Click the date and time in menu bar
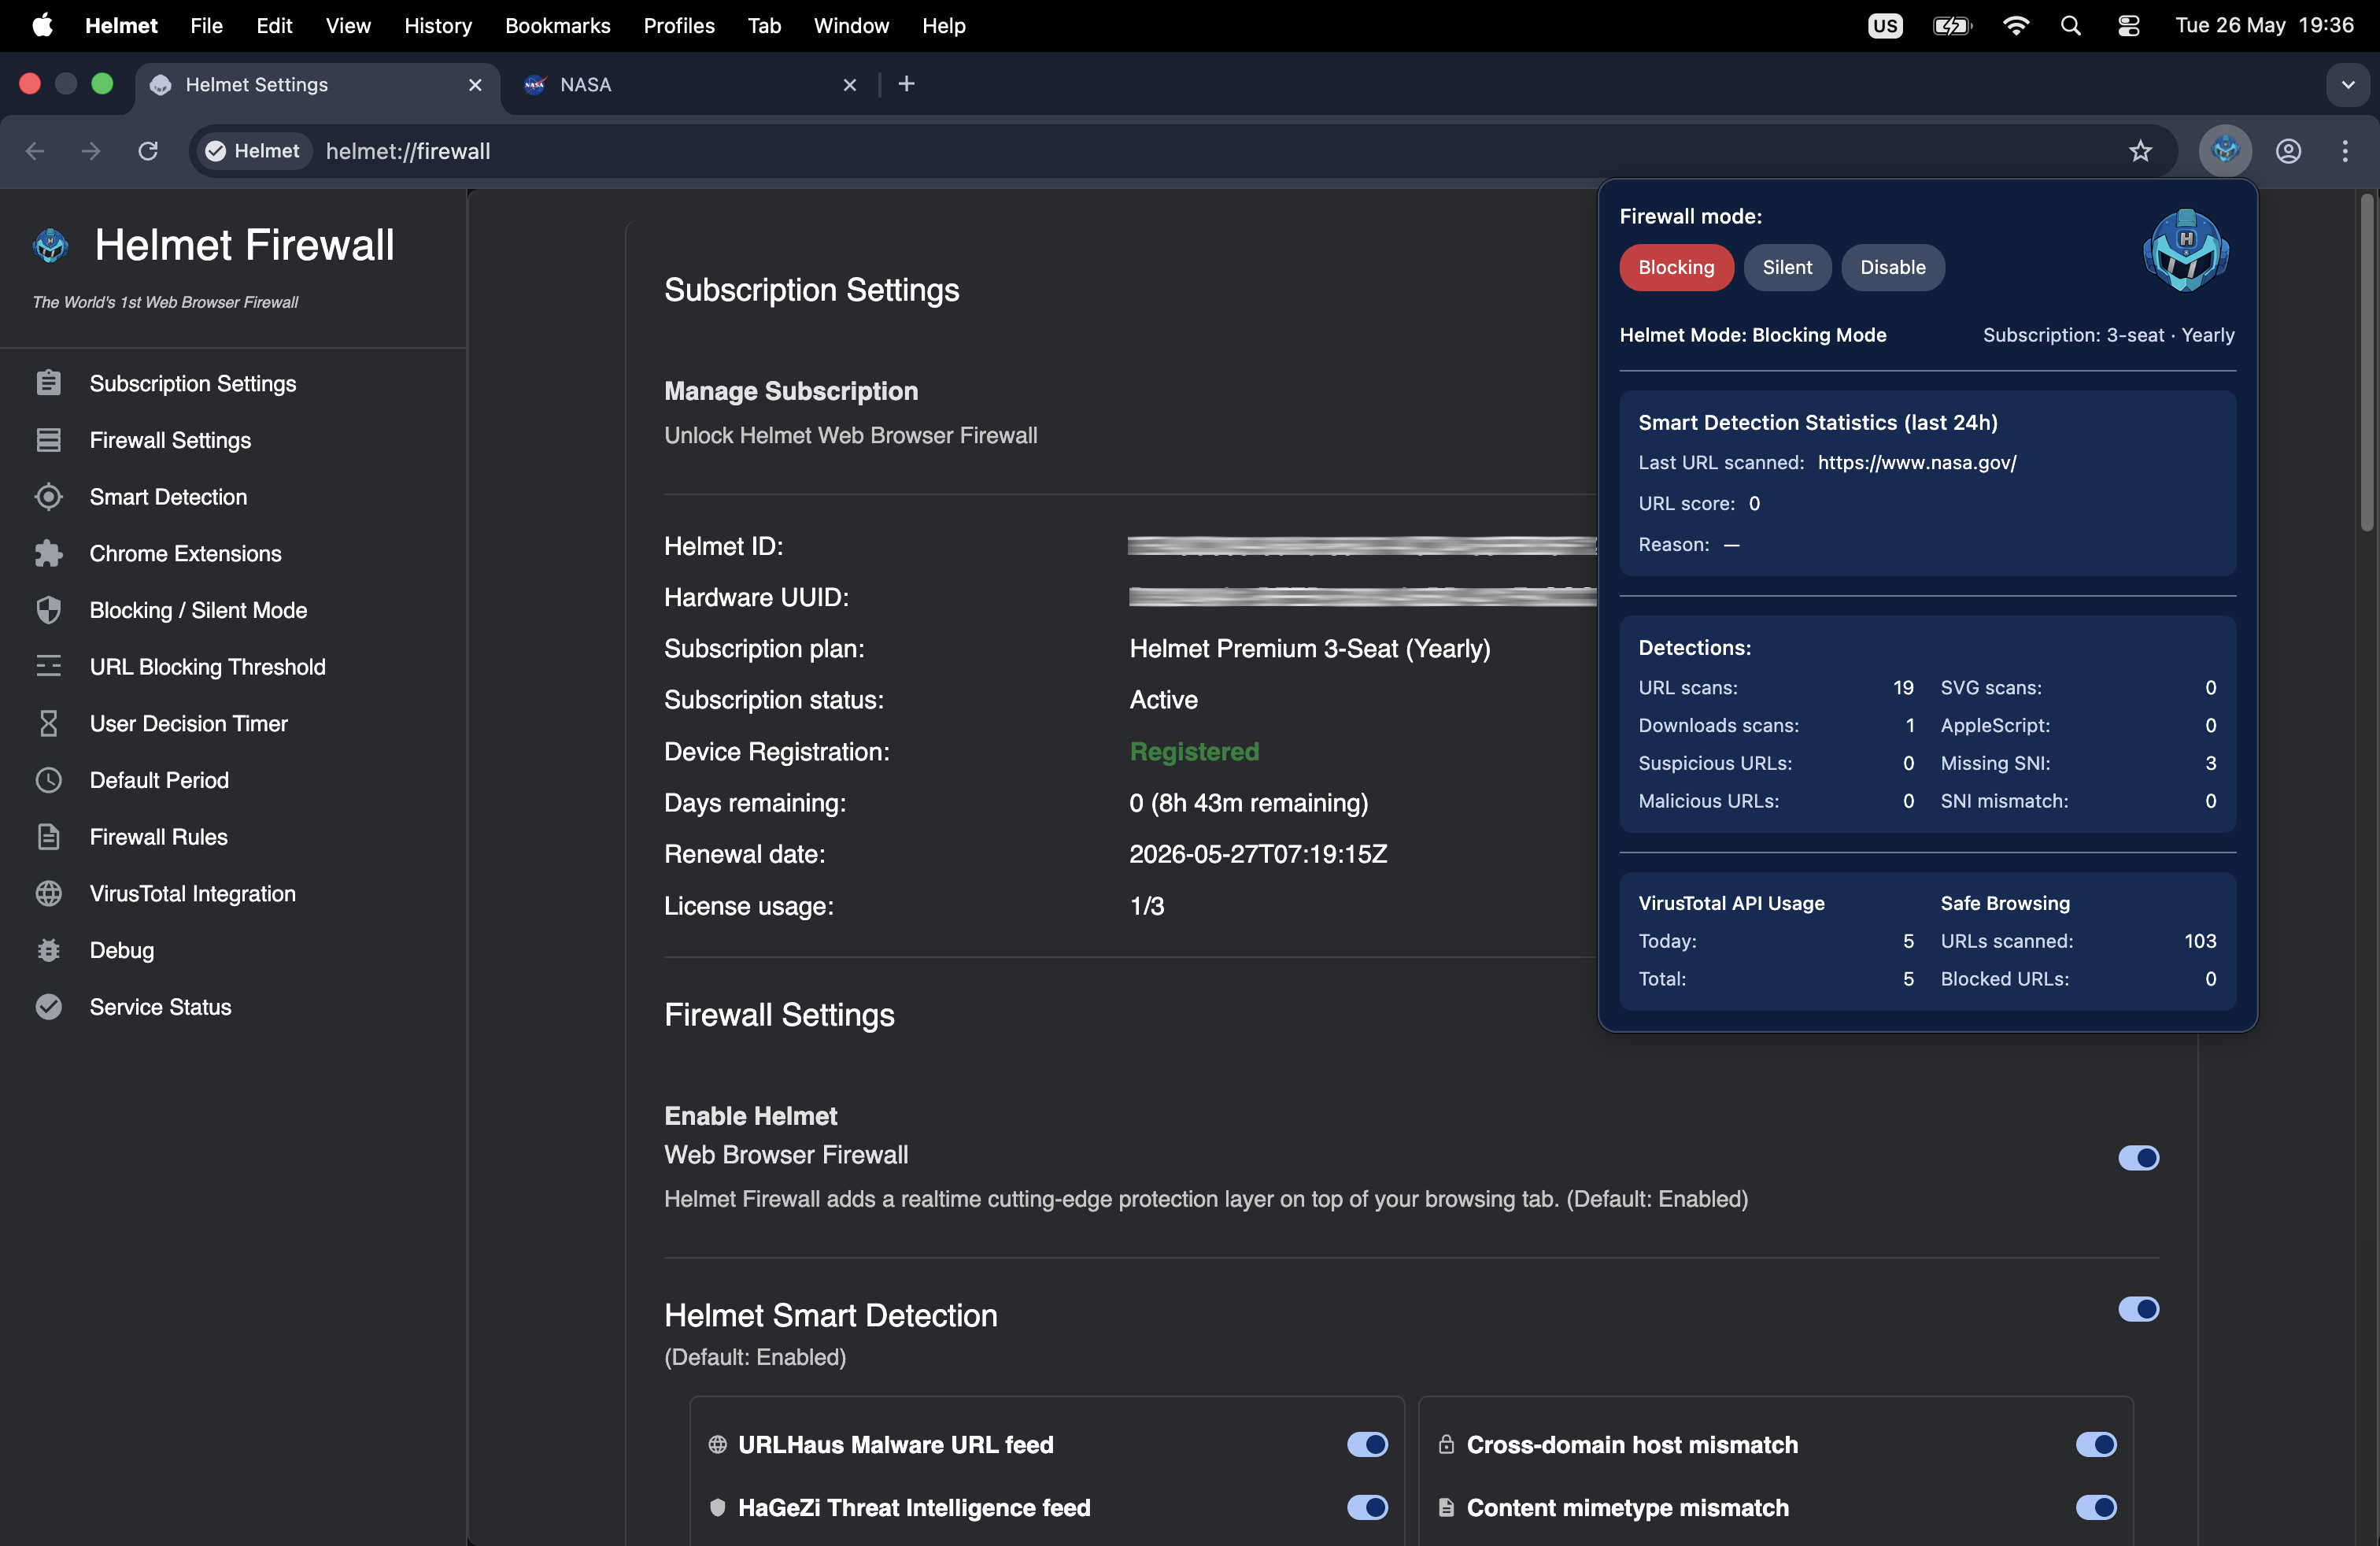This screenshot has height=1546, width=2380. click(x=2264, y=26)
